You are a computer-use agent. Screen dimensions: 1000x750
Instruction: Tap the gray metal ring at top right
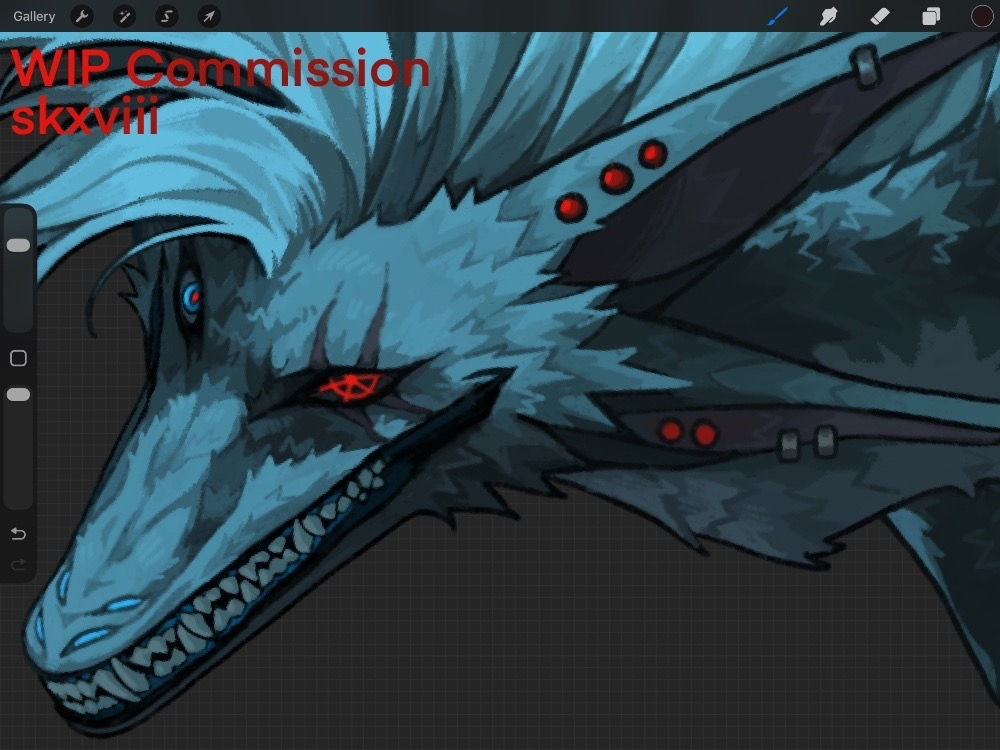pos(865,66)
